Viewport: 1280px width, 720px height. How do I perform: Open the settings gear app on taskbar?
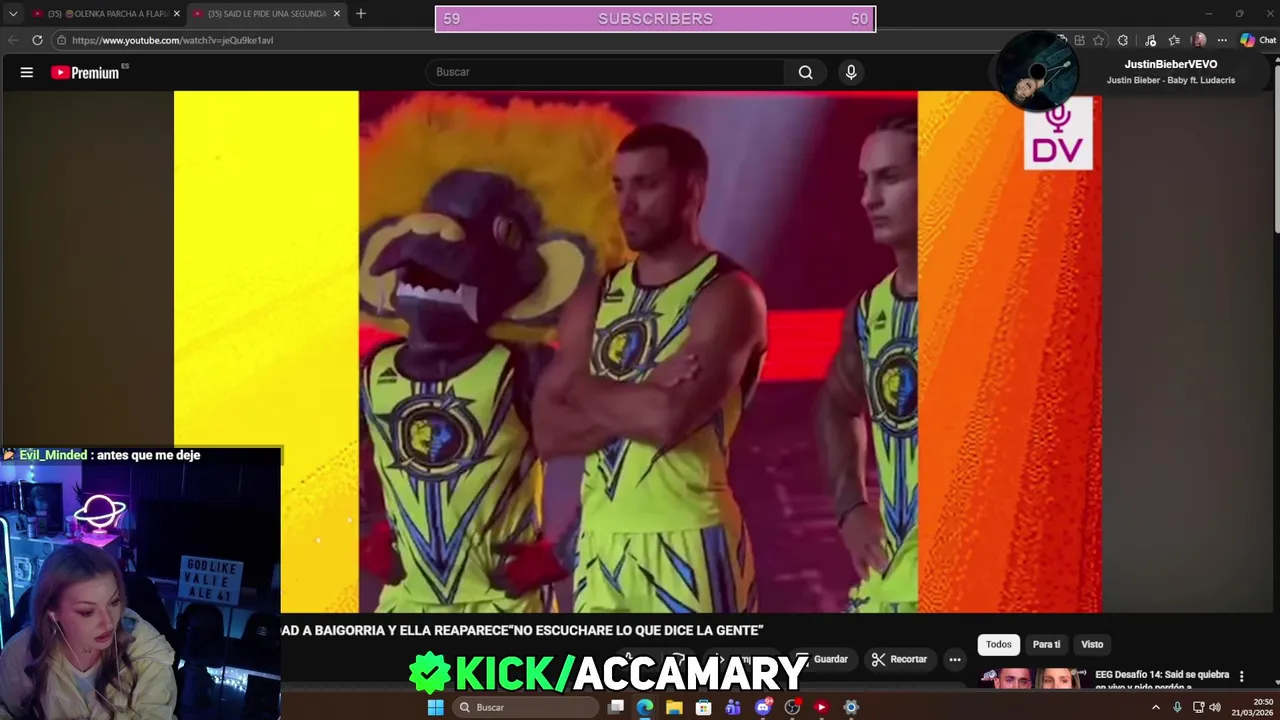pyautogui.click(x=851, y=707)
